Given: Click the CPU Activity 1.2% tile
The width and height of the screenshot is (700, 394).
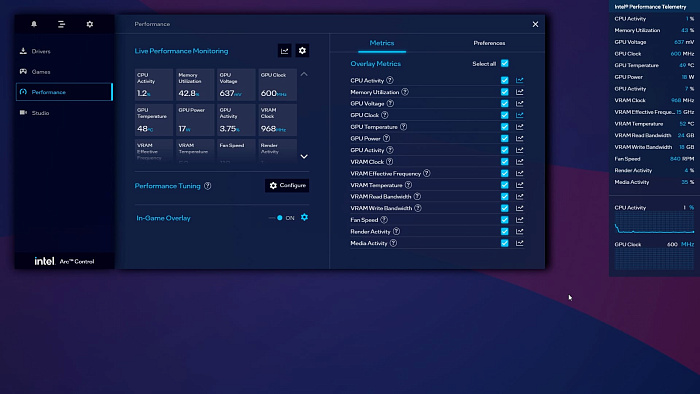Looking at the screenshot, I should point(154,84).
